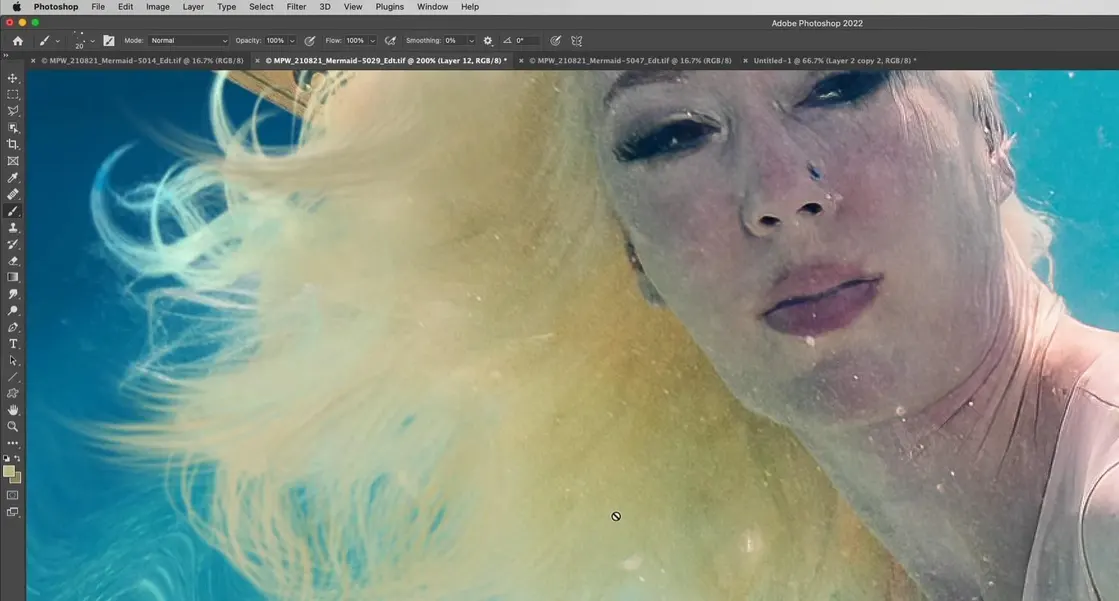Click the Smoothing percentage field
The image size is (1119, 601).
coord(455,41)
